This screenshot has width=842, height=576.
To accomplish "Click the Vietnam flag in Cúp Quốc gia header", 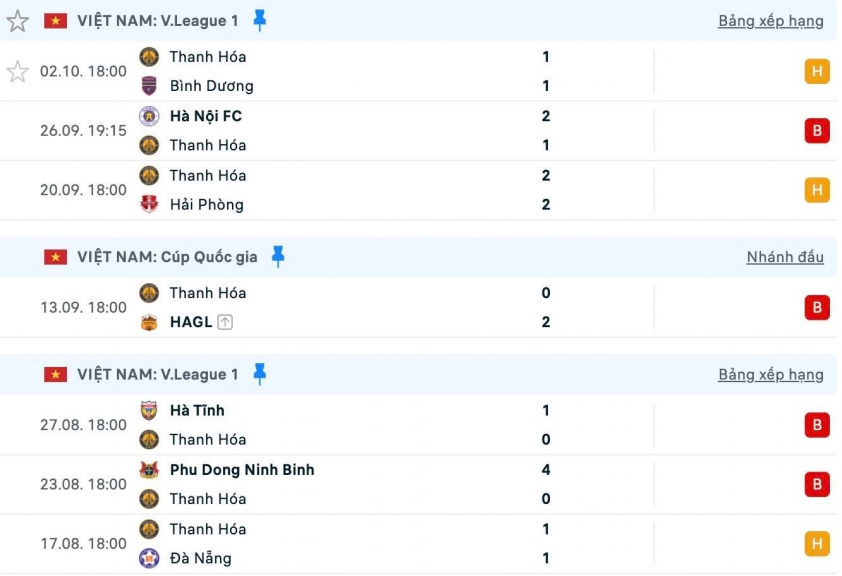I will coord(55,257).
